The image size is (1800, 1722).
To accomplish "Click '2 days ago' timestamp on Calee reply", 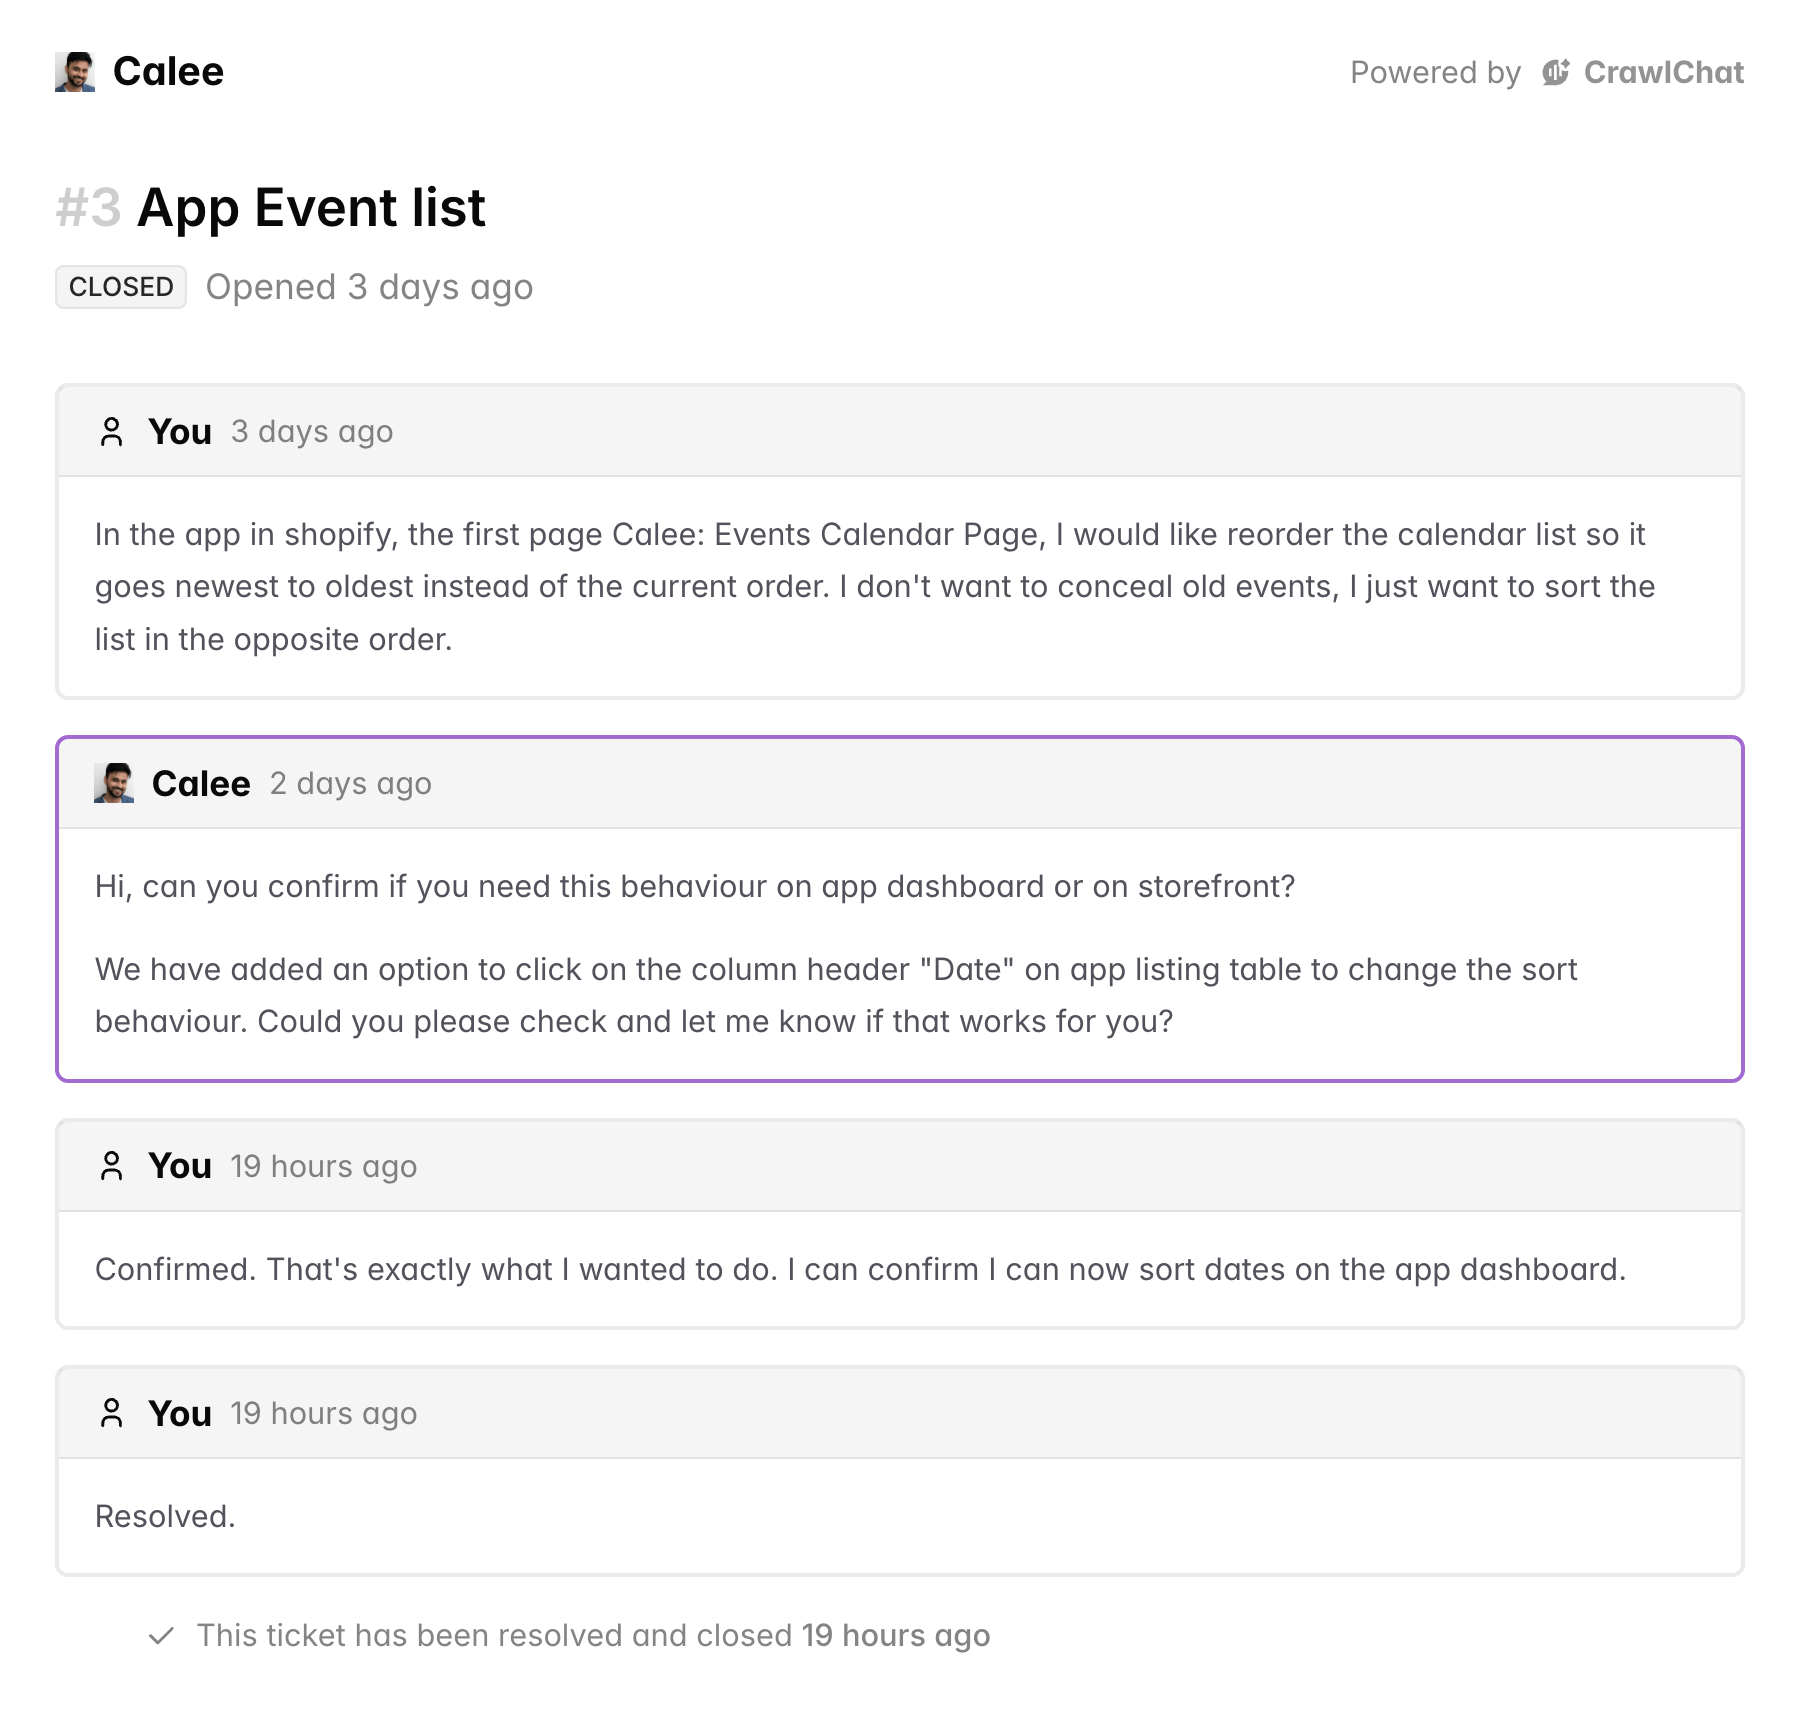I will pyautogui.click(x=350, y=784).
